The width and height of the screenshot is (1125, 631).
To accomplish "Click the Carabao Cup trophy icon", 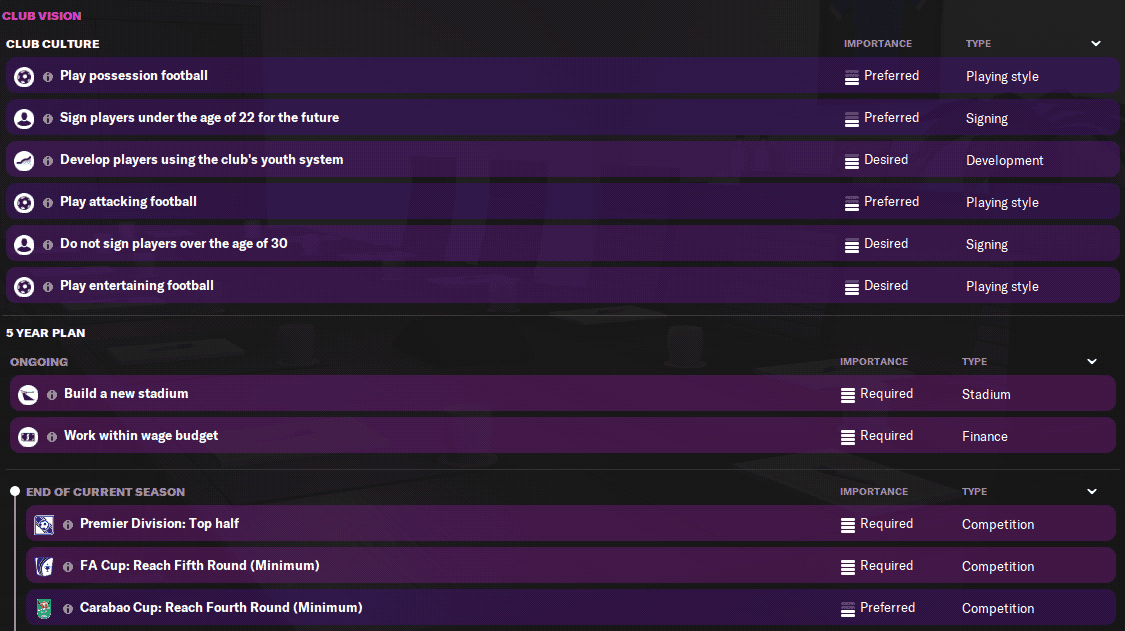I will point(44,609).
